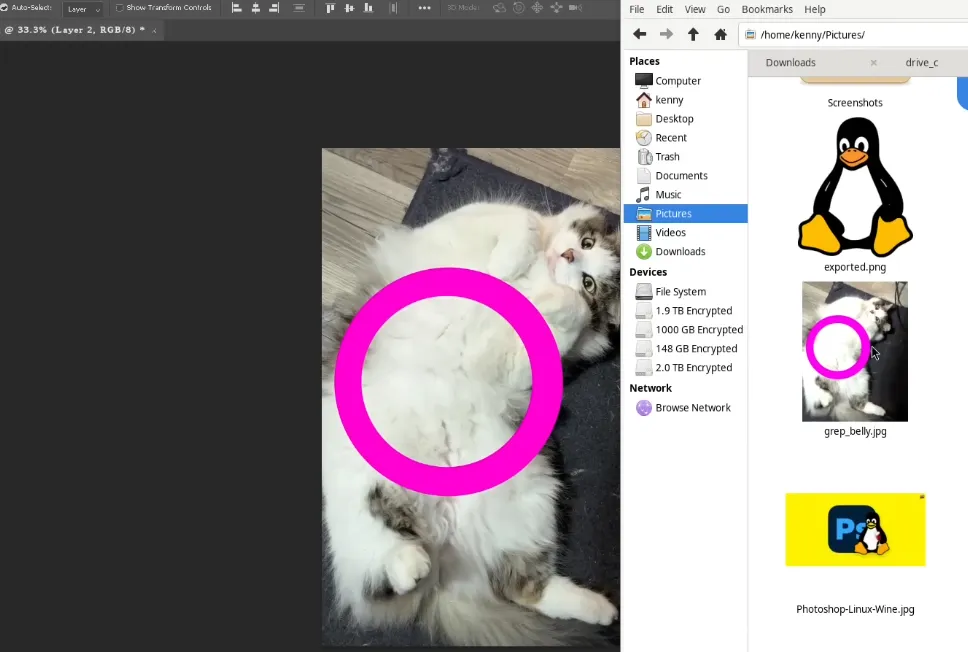Close the Downloads tab
The height and width of the screenshot is (652, 968).
[x=874, y=62]
